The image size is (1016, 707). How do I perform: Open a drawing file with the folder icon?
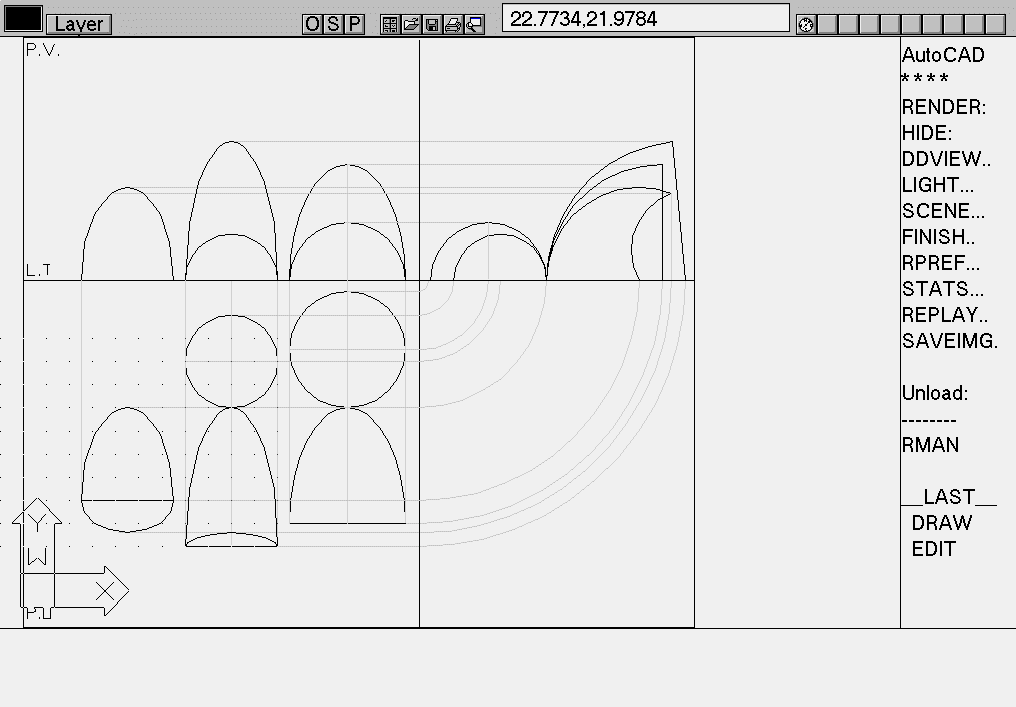click(411, 23)
